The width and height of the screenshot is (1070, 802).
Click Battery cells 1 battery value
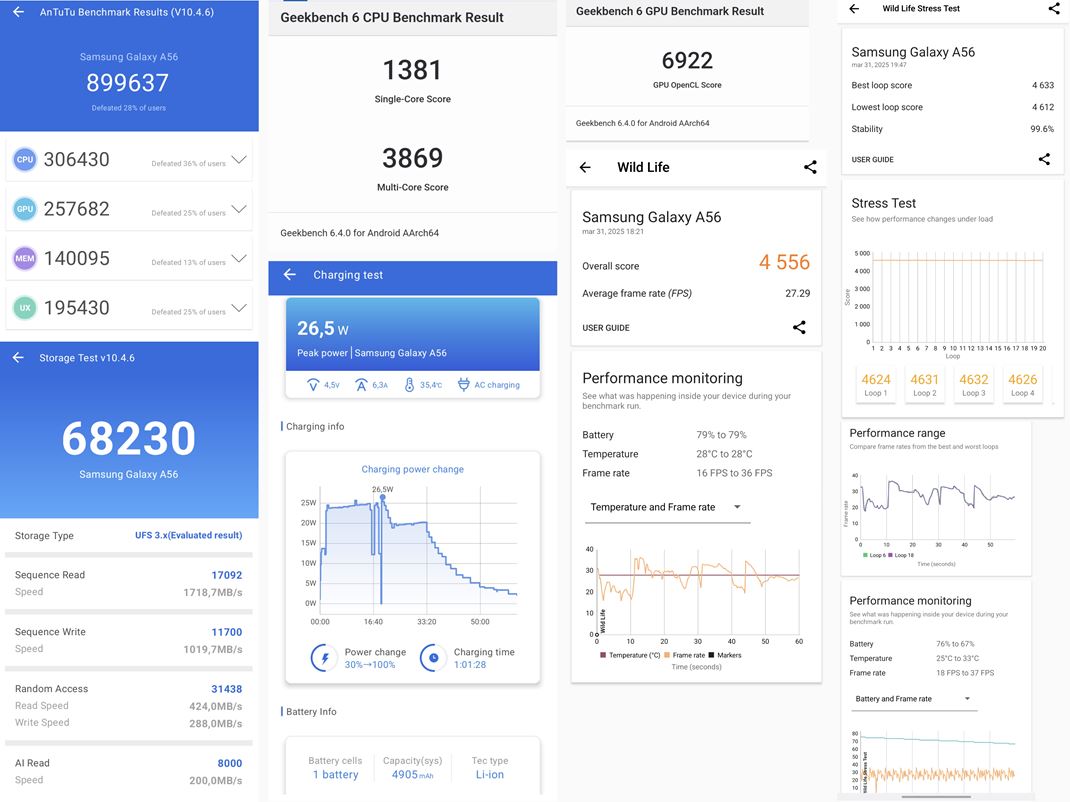tap(335, 775)
